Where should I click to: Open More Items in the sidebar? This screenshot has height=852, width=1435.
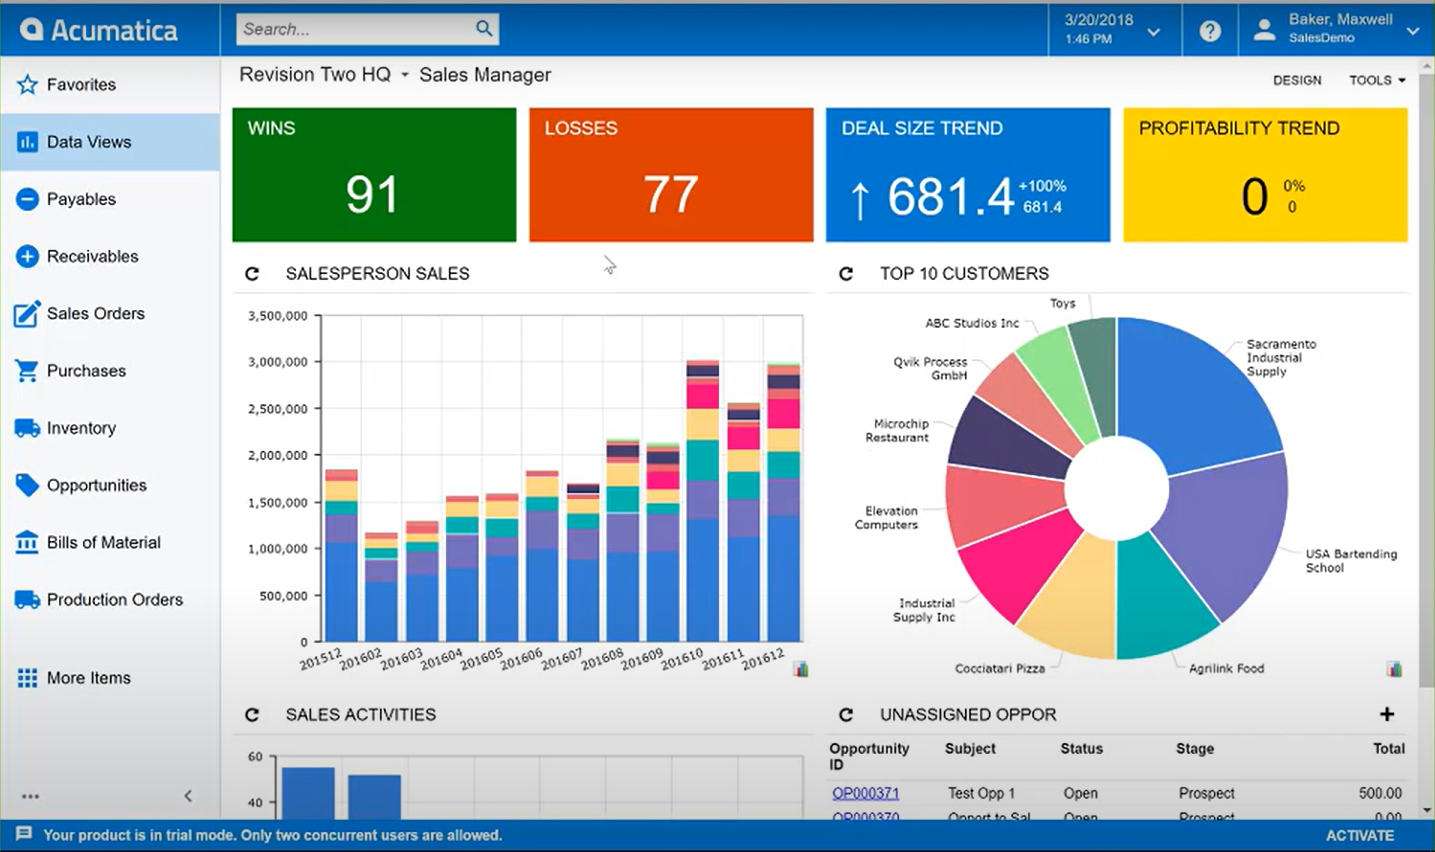click(89, 677)
